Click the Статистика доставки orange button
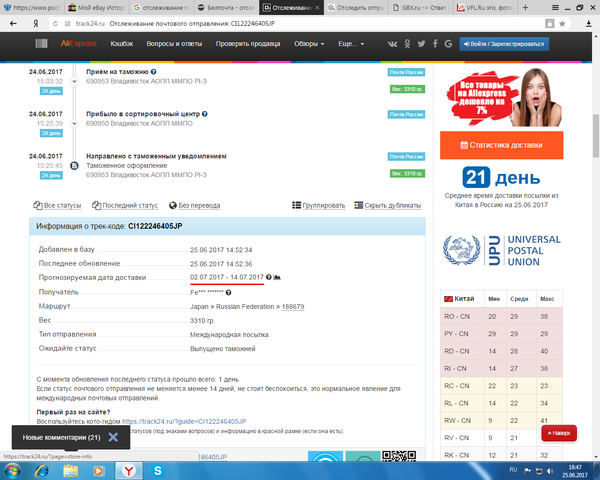The height and width of the screenshot is (480, 600). (x=501, y=145)
